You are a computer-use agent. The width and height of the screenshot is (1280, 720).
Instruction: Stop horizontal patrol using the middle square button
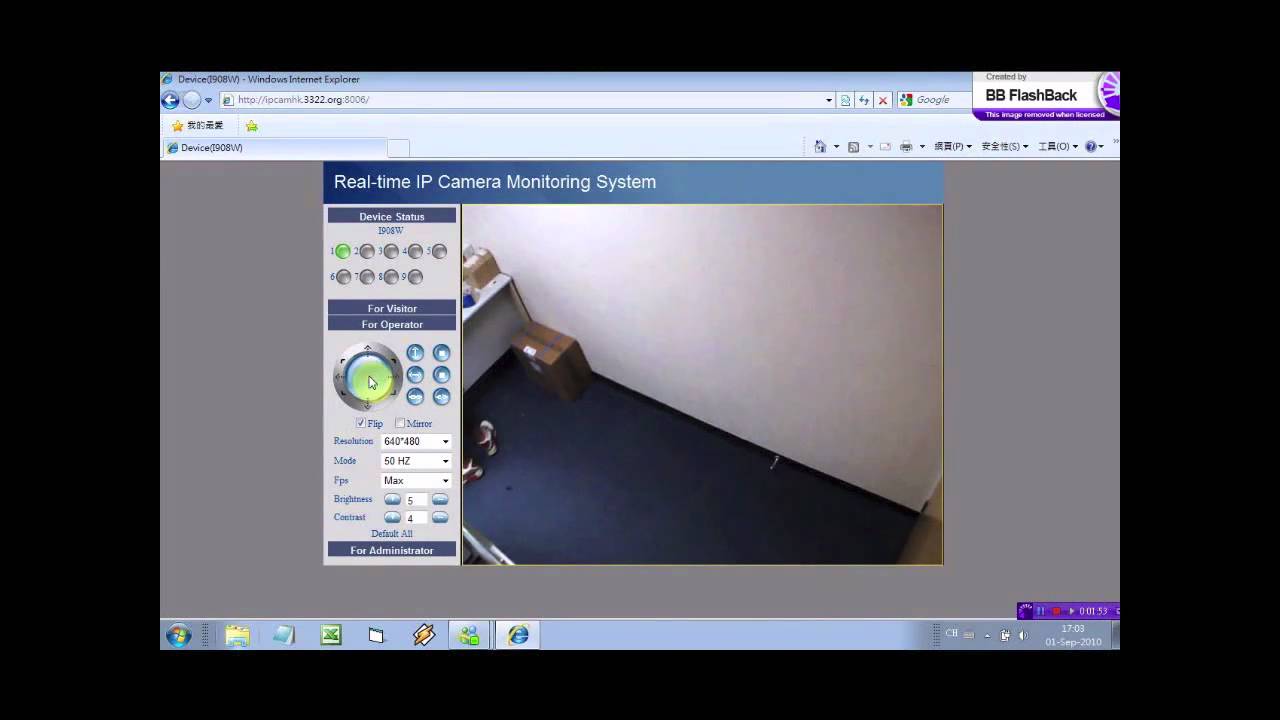tap(441, 375)
